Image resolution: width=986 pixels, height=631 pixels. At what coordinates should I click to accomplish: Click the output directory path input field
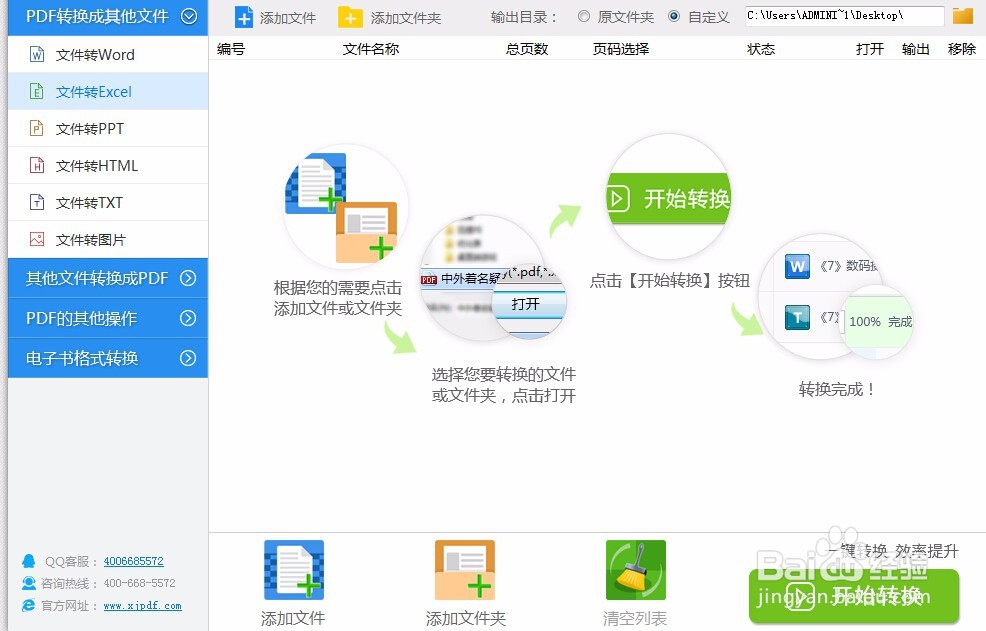(x=845, y=16)
